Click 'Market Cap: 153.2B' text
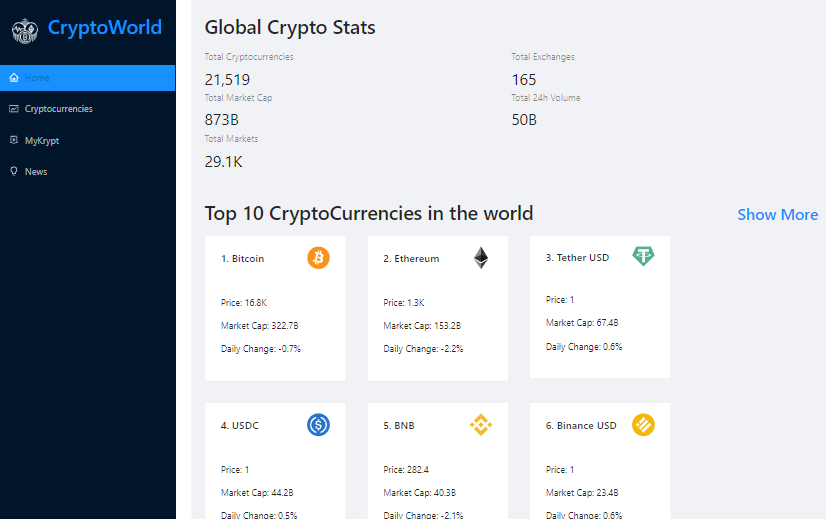Image resolution: width=826 pixels, height=519 pixels. [422, 326]
